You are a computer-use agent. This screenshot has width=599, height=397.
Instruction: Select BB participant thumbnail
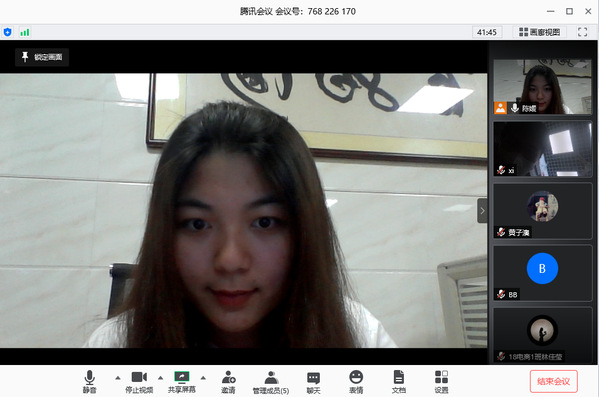click(542, 273)
